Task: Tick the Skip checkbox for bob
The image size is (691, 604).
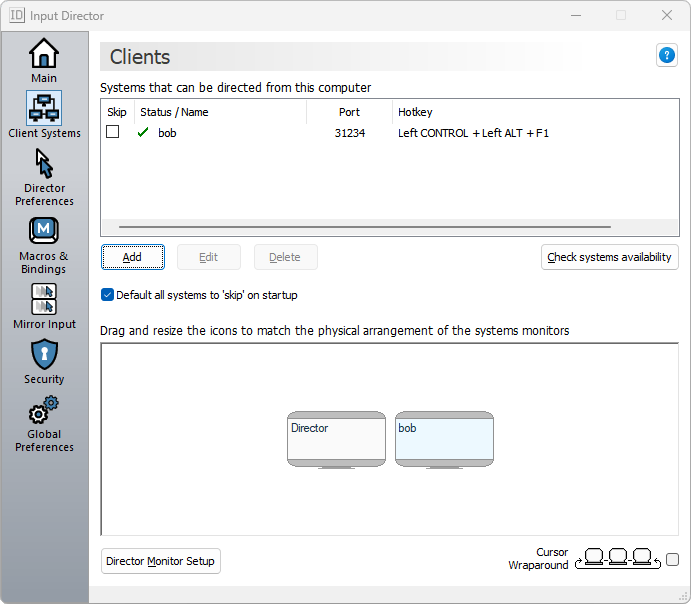Action: coord(112,132)
